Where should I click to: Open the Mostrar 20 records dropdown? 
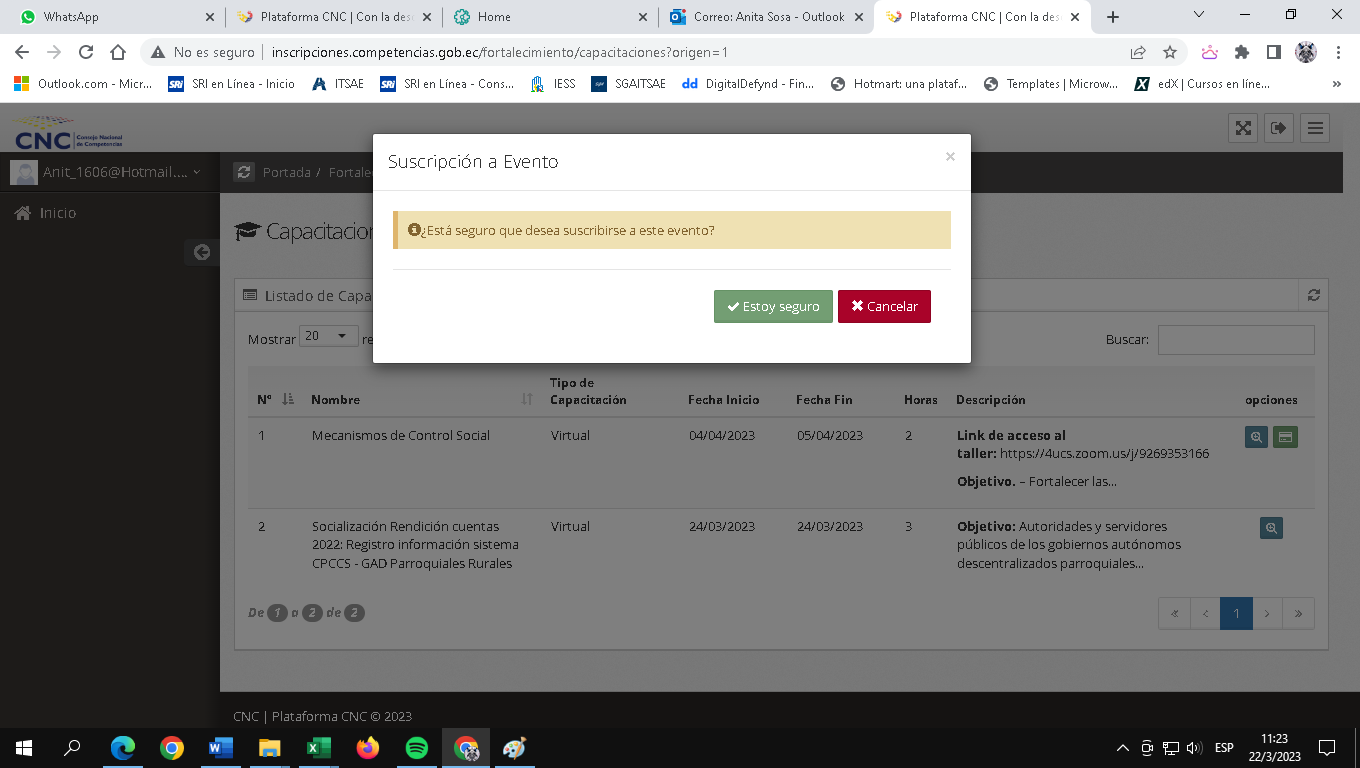(328, 336)
